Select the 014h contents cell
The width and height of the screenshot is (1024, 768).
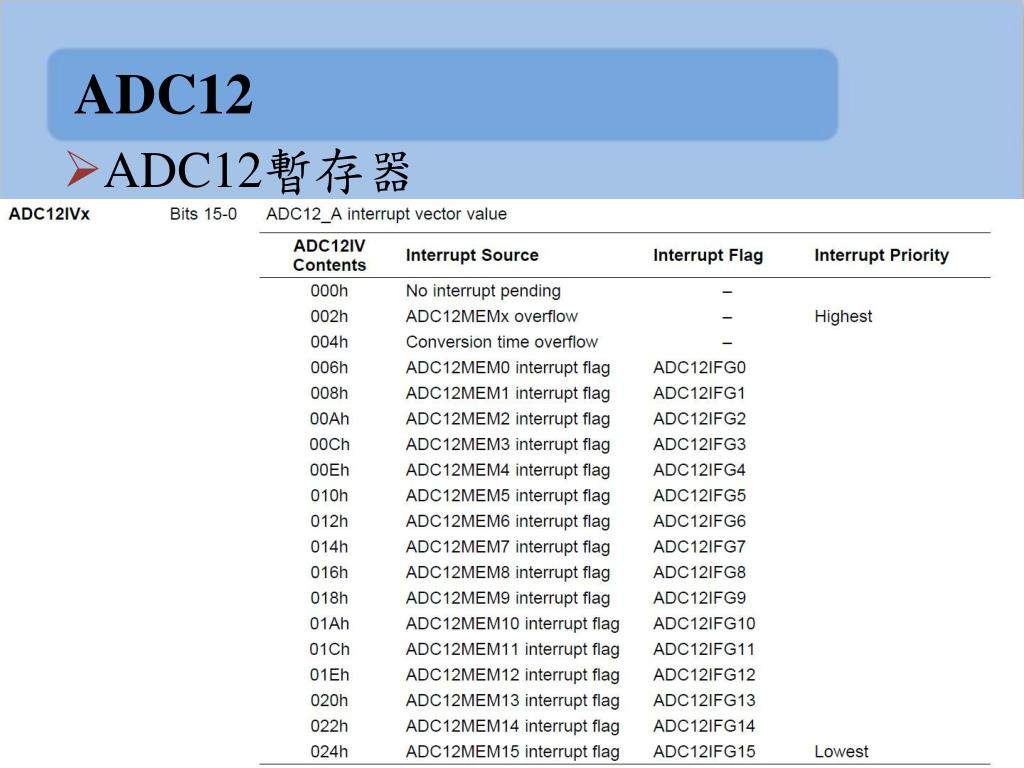click(329, 547)
